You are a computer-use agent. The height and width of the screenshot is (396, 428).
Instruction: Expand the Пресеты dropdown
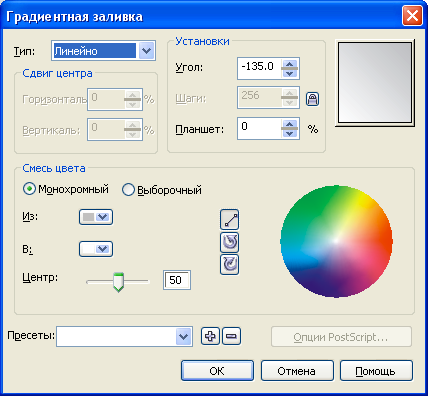(183, 337)
